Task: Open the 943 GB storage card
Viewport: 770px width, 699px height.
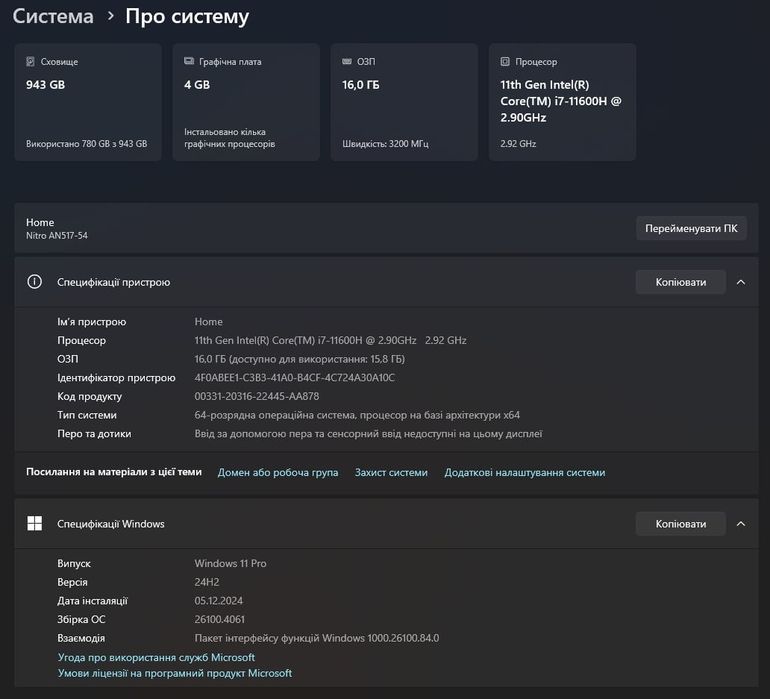Action: tap(88, 102)
